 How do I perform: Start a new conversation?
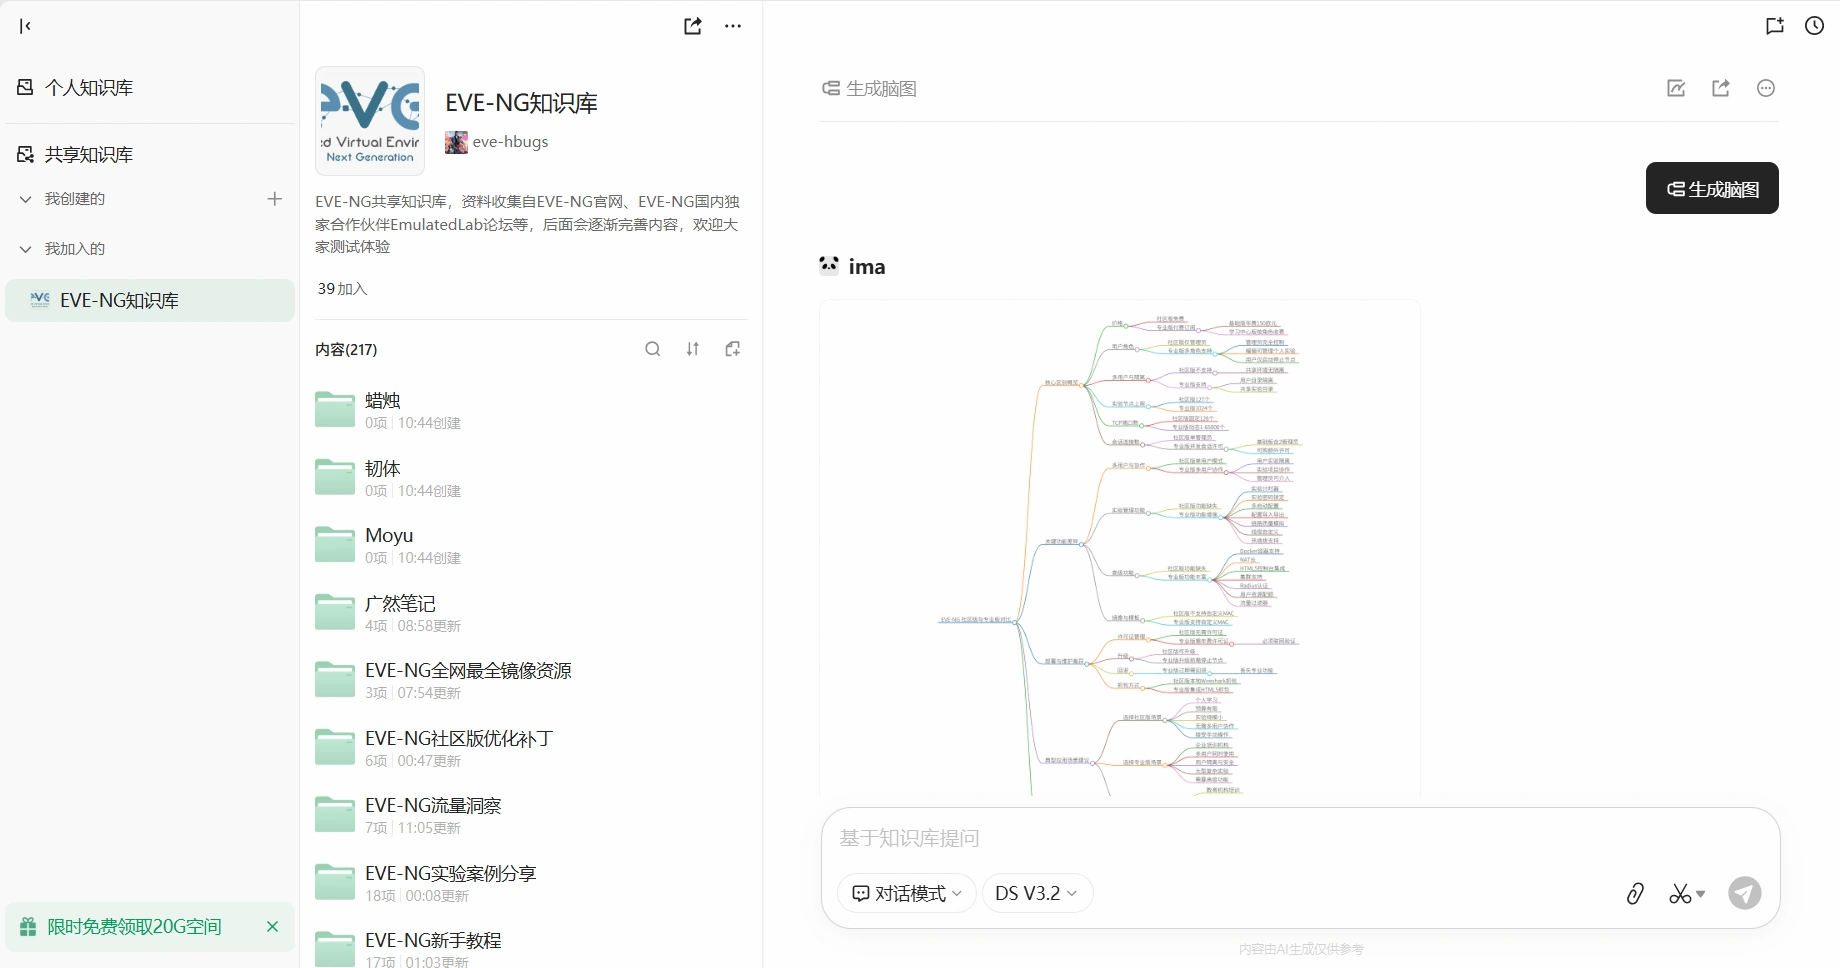point(1775,26)
